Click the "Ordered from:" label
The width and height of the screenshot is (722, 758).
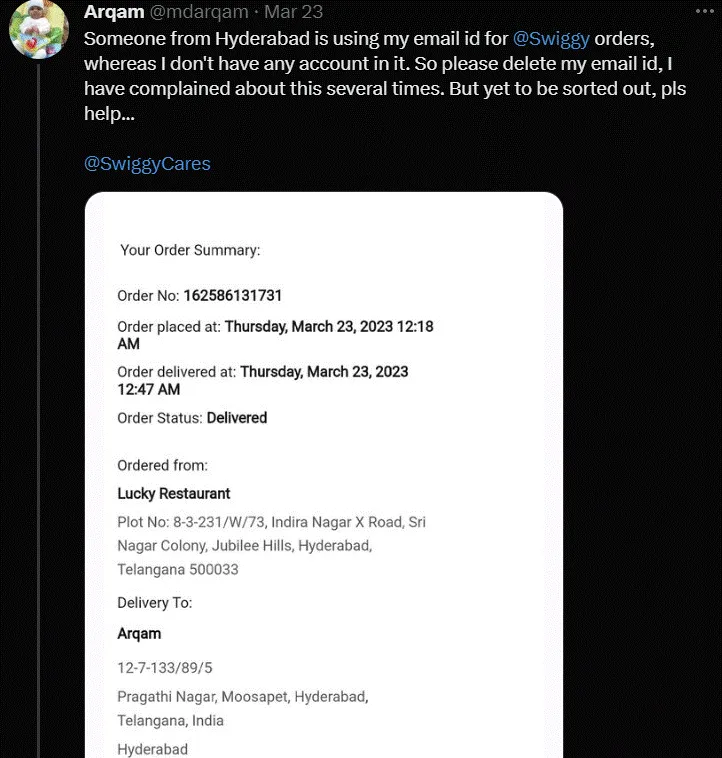(x=162, y=466)
